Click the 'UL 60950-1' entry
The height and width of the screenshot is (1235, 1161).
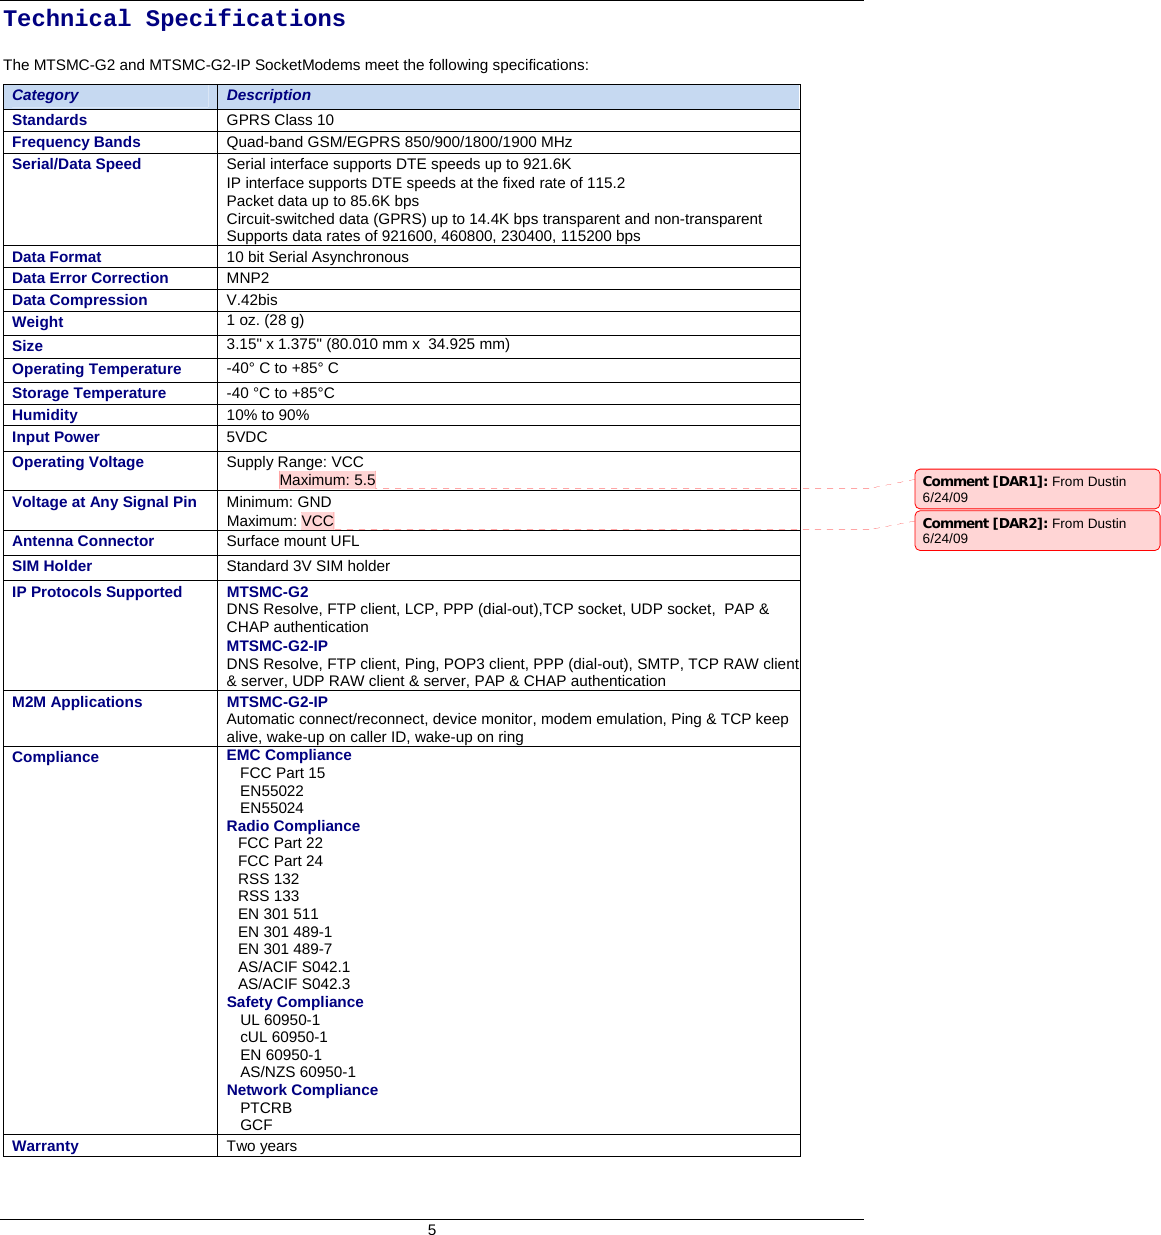tap(280, 1020)
